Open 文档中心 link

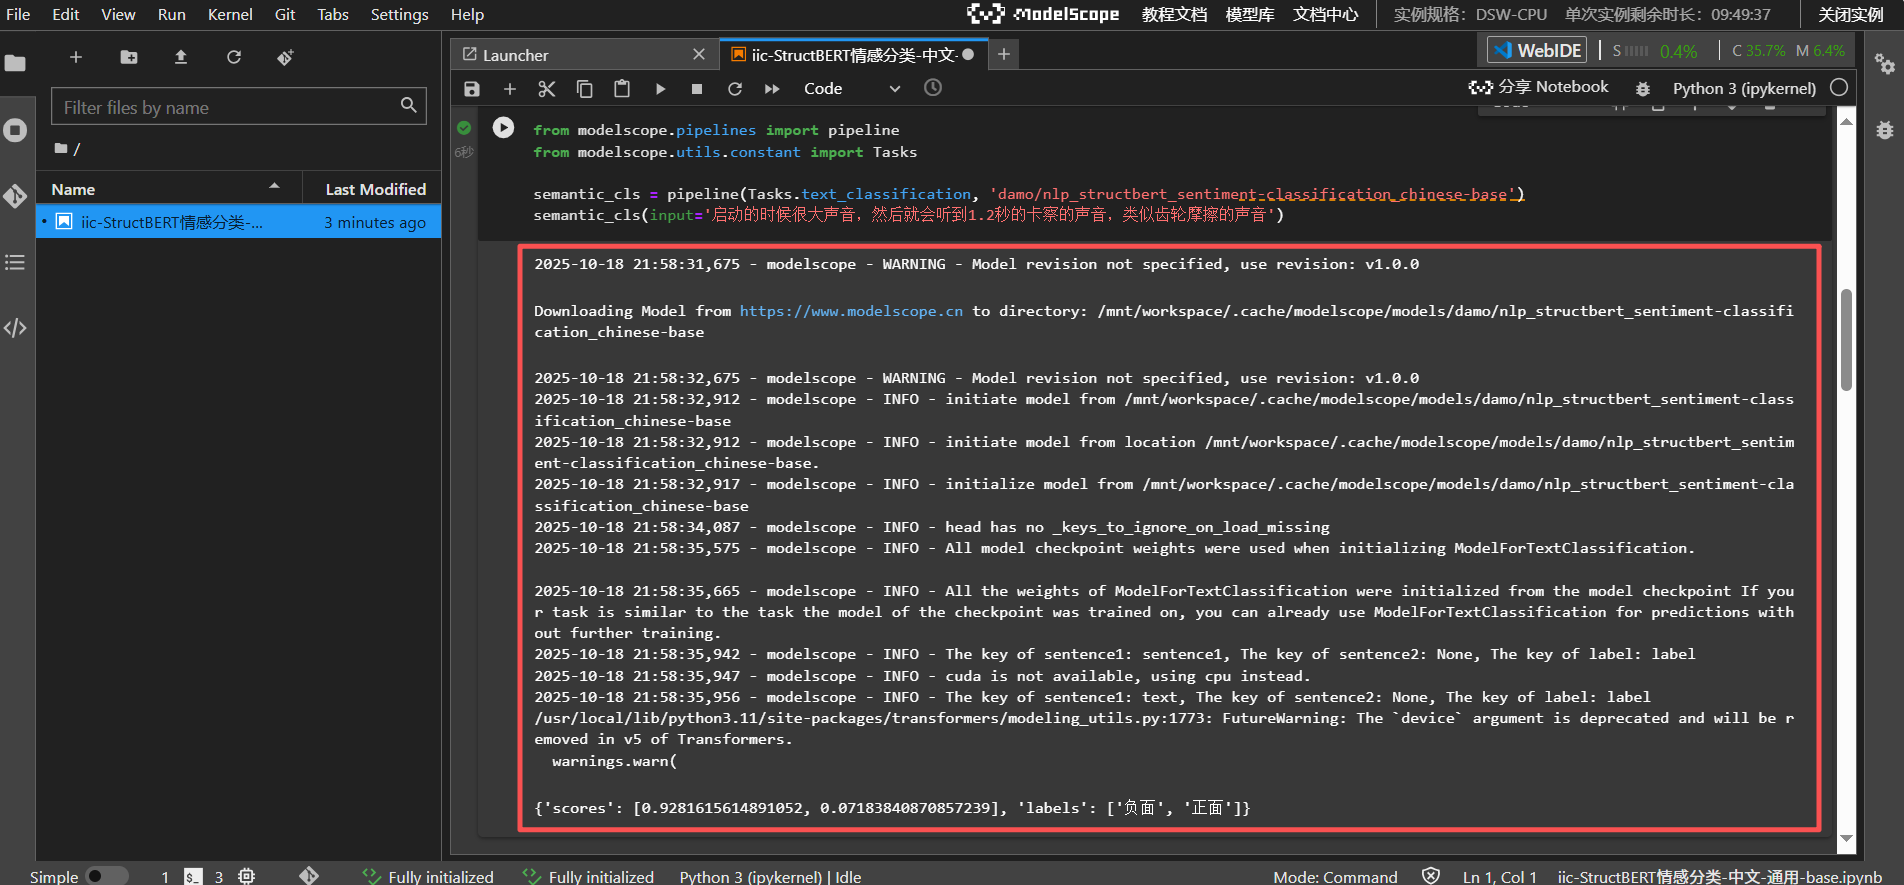click(1326, 14)
